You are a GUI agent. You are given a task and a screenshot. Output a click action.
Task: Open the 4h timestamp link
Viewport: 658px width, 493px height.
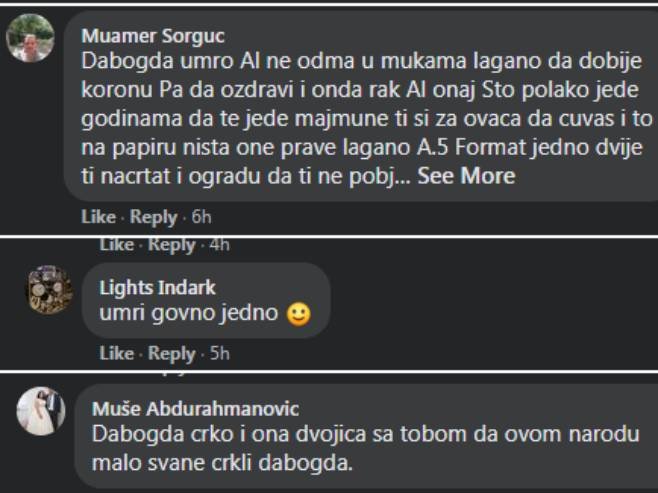coord(219,245)
